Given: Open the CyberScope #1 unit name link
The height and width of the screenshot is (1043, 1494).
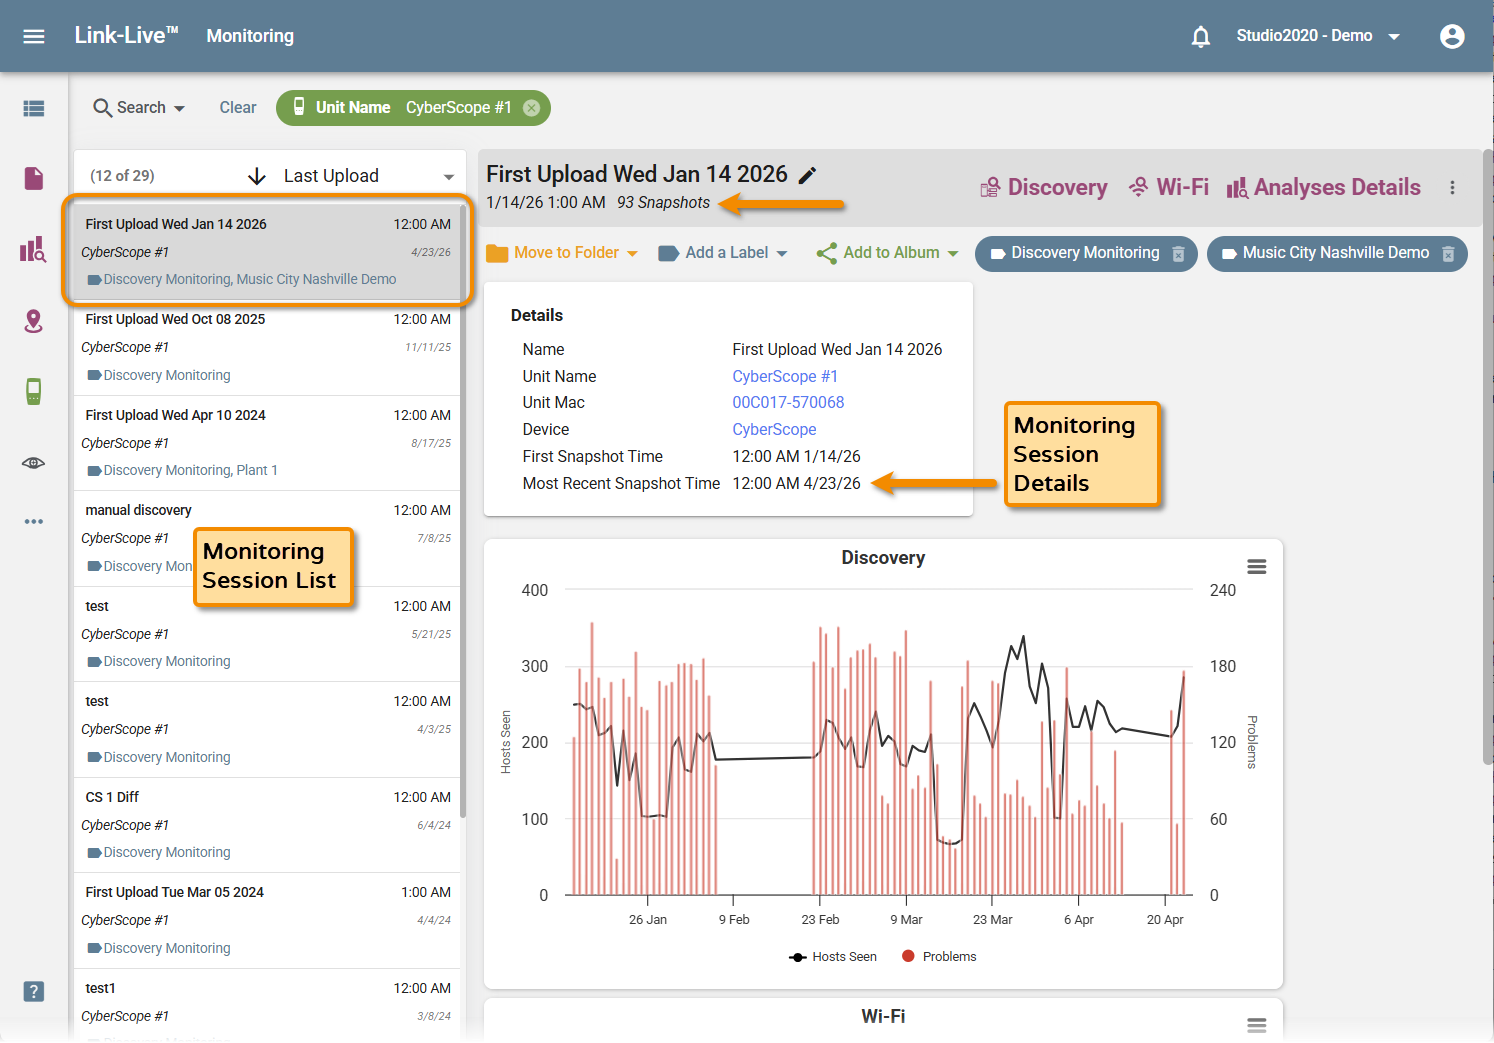Looking at the screenshot, I should (x=785, y=376).
